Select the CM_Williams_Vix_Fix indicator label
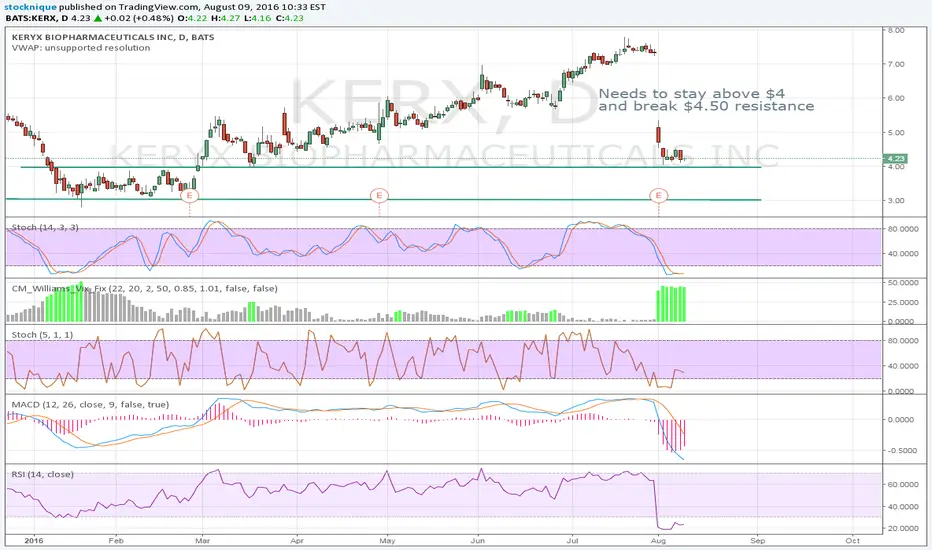Viewport: 932px width, 550px height. pos(144,288)
